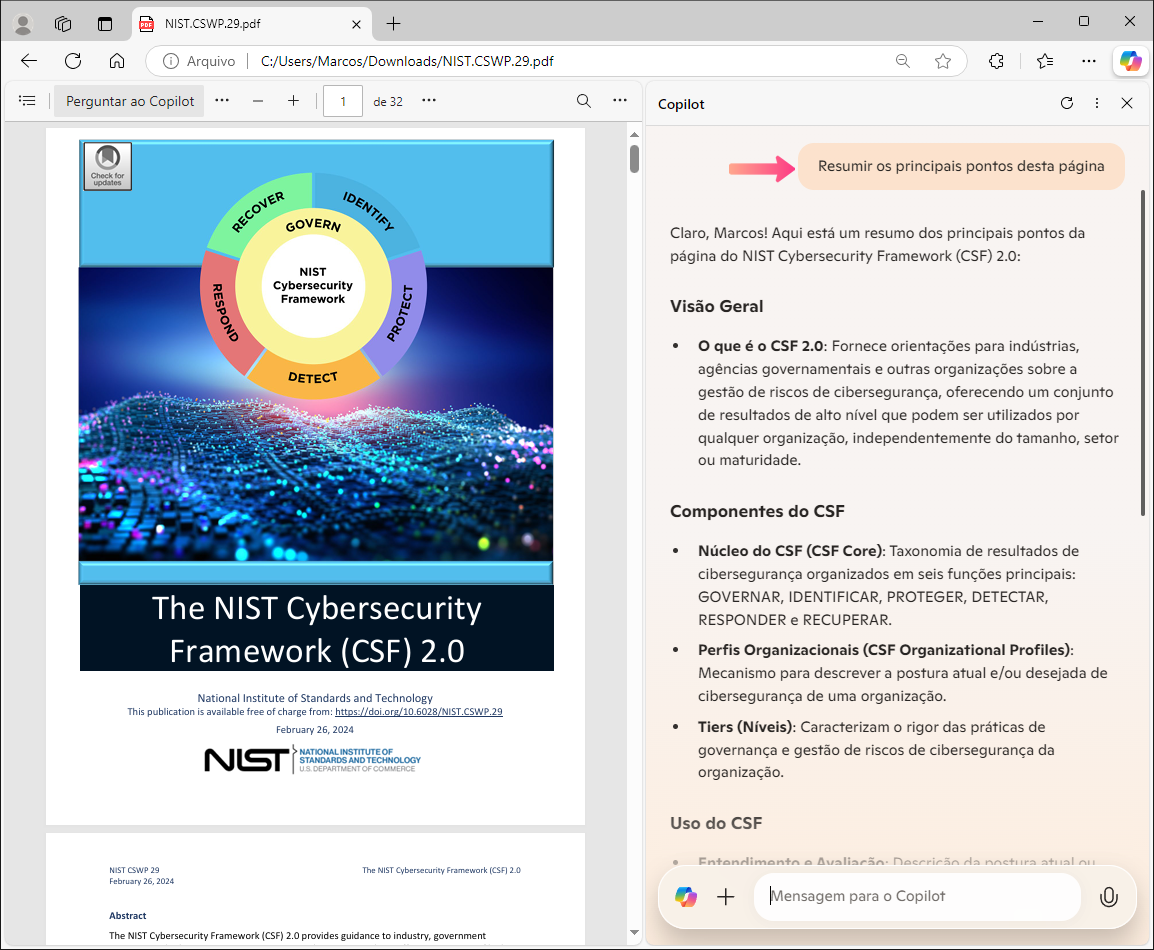
Task: Click 'Núcleo do CSF (CSF Core)' text
Action: pyautogui.click(x=790, y=551)
